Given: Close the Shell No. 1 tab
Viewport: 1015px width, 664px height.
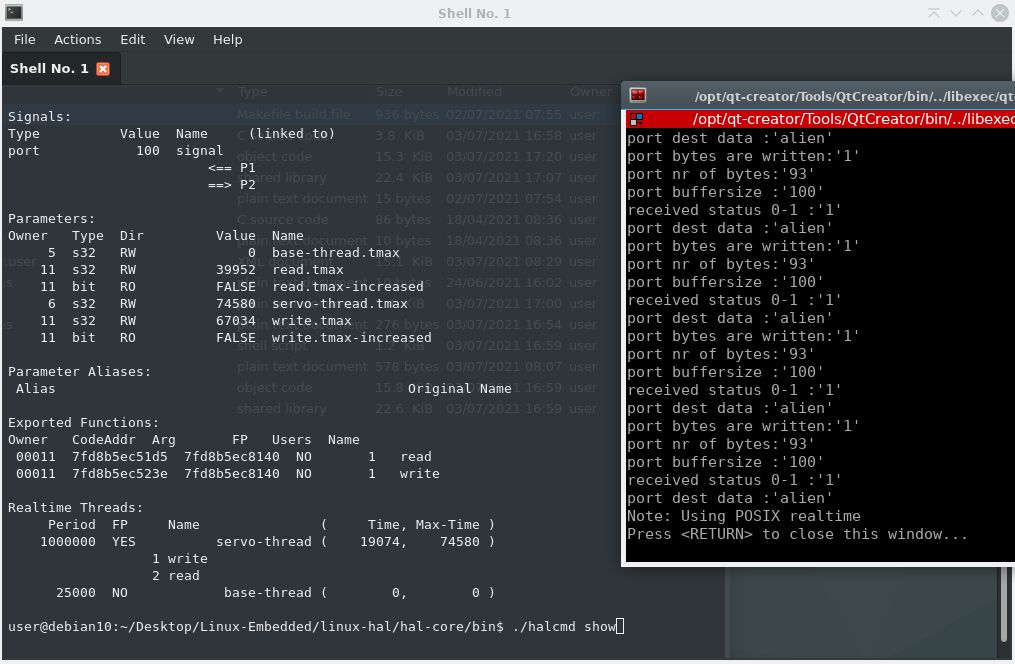Looking at the screenshot, I should pos(103,69).
